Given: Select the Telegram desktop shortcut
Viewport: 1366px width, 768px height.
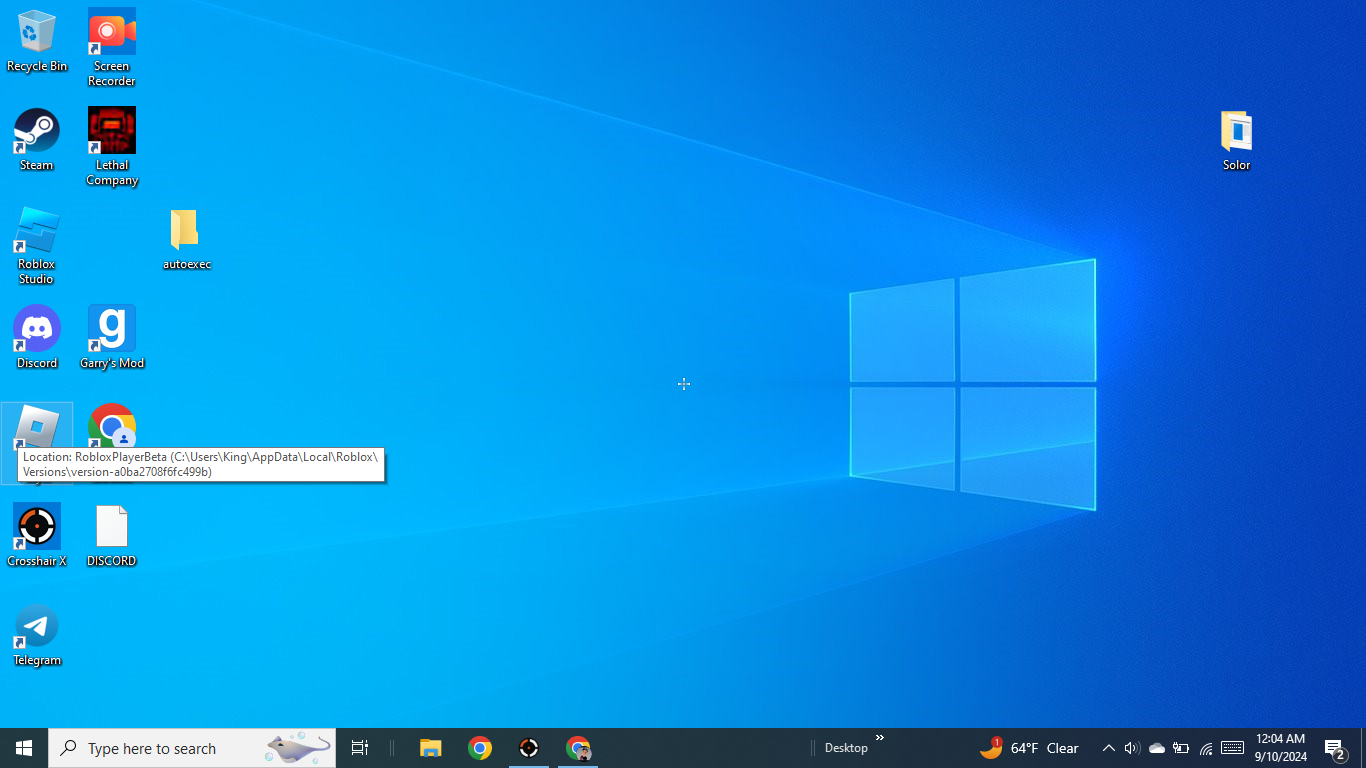Looking at the screenshot, I should [x=37, y=635].
